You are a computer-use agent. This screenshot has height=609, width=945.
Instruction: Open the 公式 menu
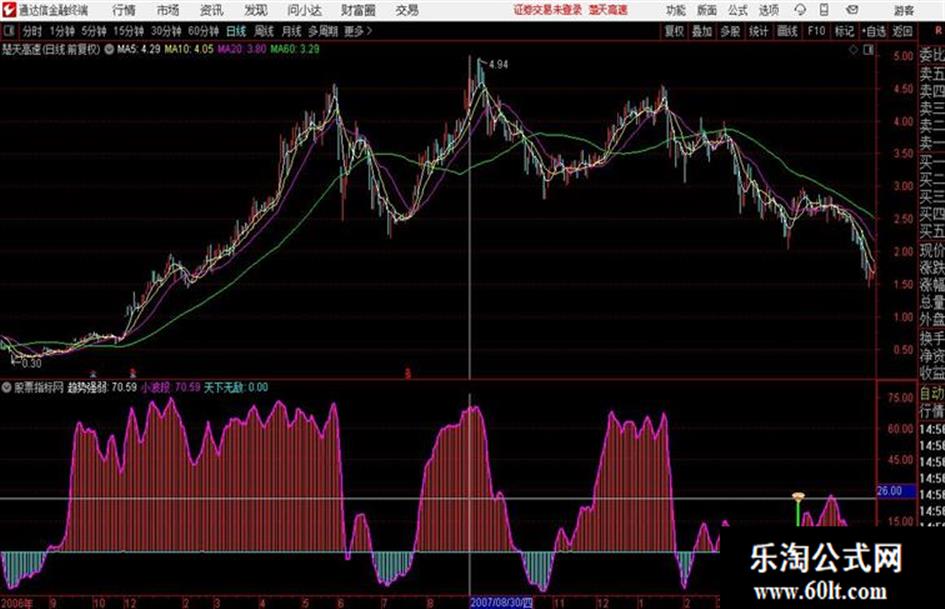pyautogui.click(x=737, y=10)
